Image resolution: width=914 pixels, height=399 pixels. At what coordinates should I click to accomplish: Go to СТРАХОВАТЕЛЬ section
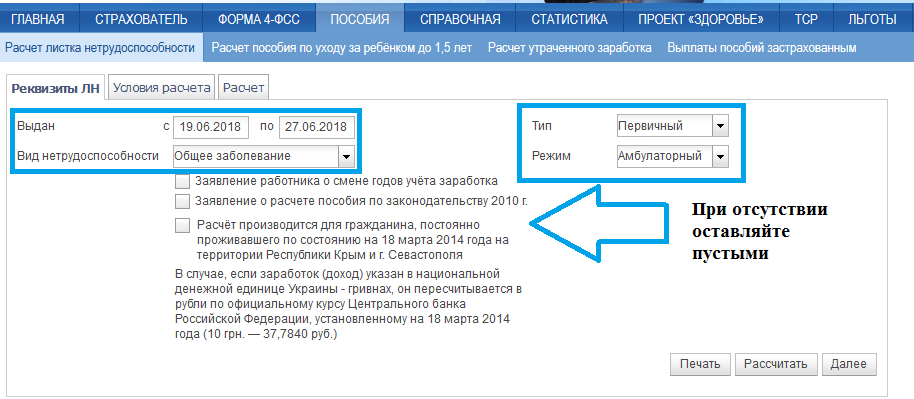pos(142,19)
